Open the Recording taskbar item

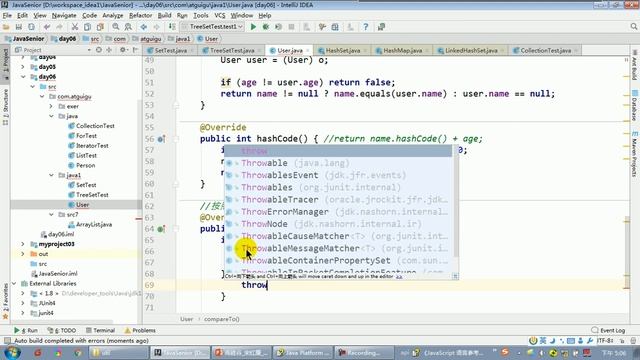click(363, 352)
